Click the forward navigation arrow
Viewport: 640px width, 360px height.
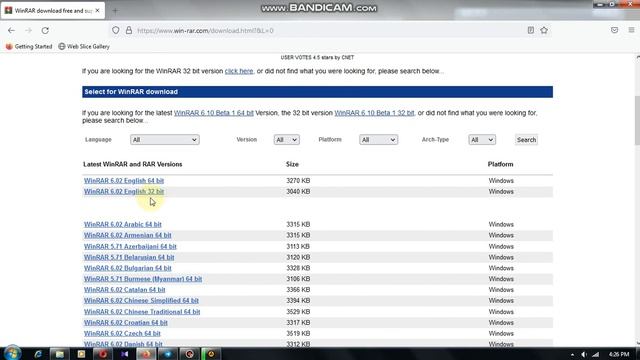click(28, 30)
